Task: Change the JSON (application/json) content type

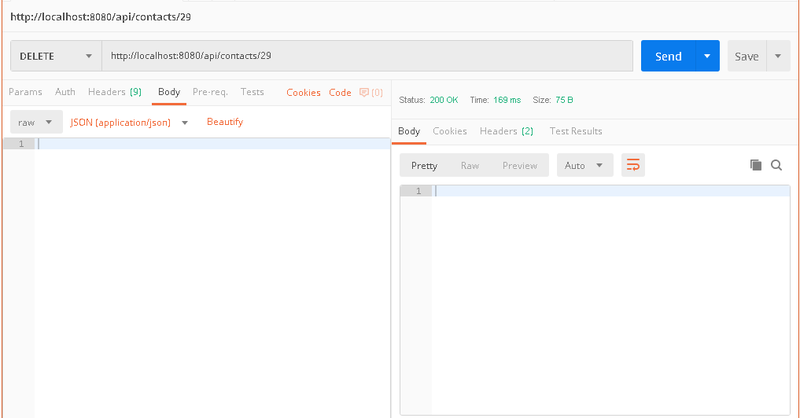Action: [x=129, y=122]
